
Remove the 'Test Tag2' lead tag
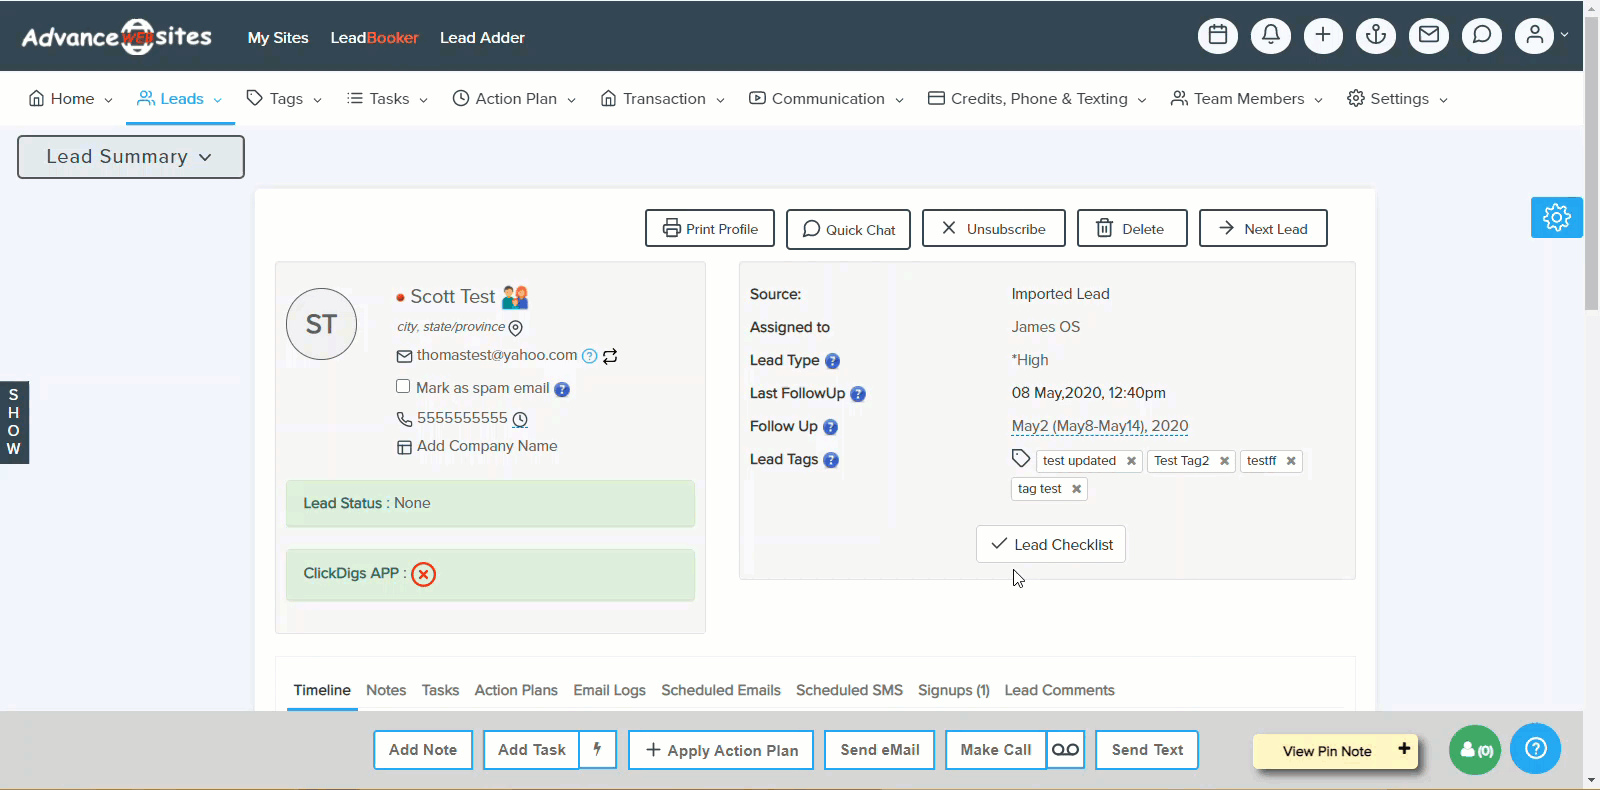point(1224,461)
